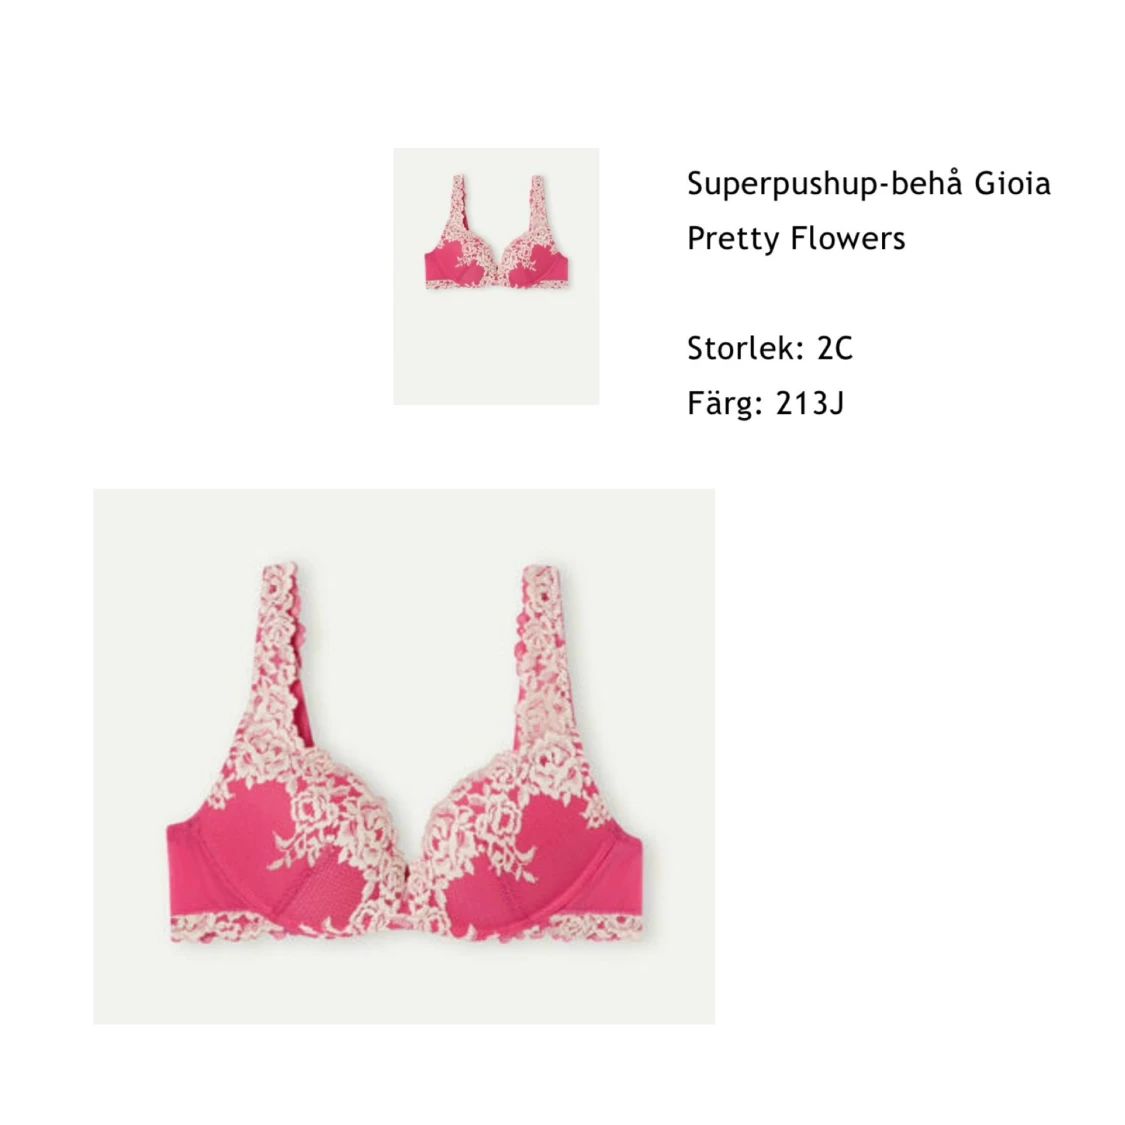This screenshot has width=1125, height=1125.
Task: Select the Pretty Flowers collection text
Action: coord(796,238)
